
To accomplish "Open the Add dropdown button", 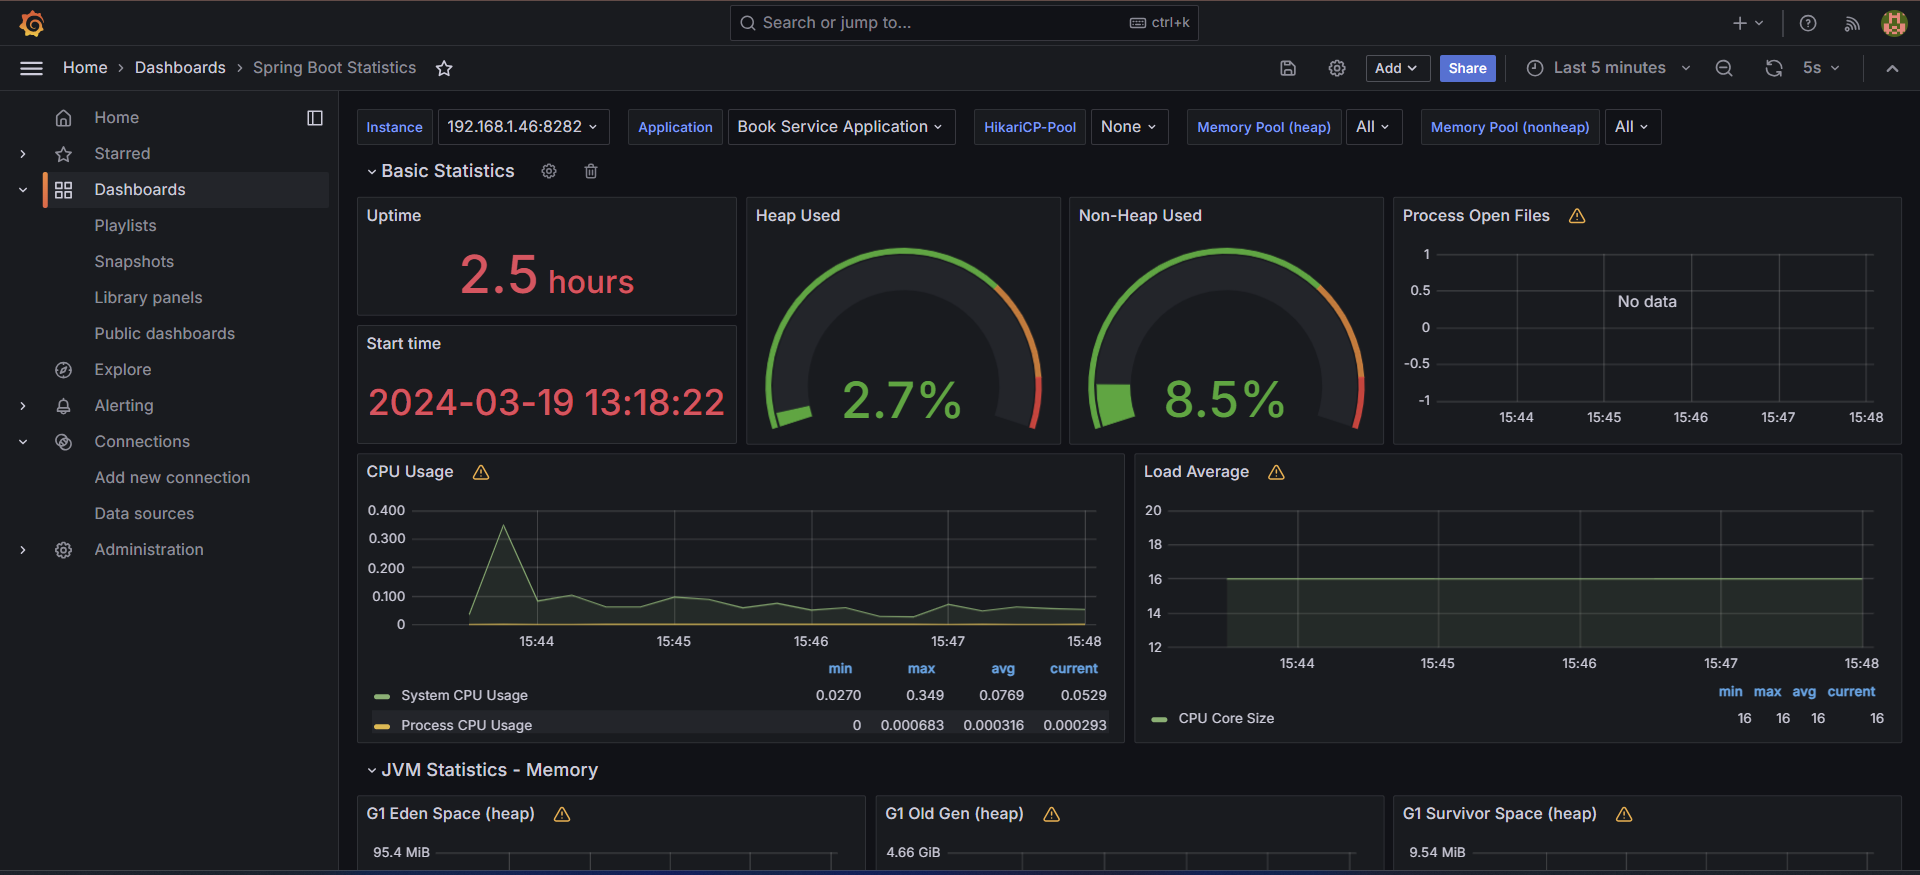I will pos(1397,68).
